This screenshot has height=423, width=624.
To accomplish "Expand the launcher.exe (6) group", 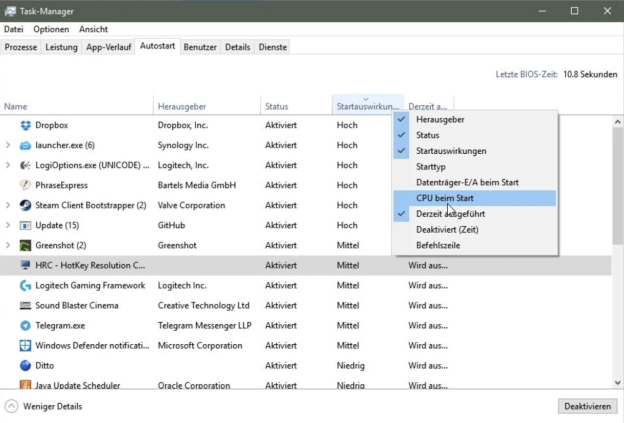I will point(8,145).
